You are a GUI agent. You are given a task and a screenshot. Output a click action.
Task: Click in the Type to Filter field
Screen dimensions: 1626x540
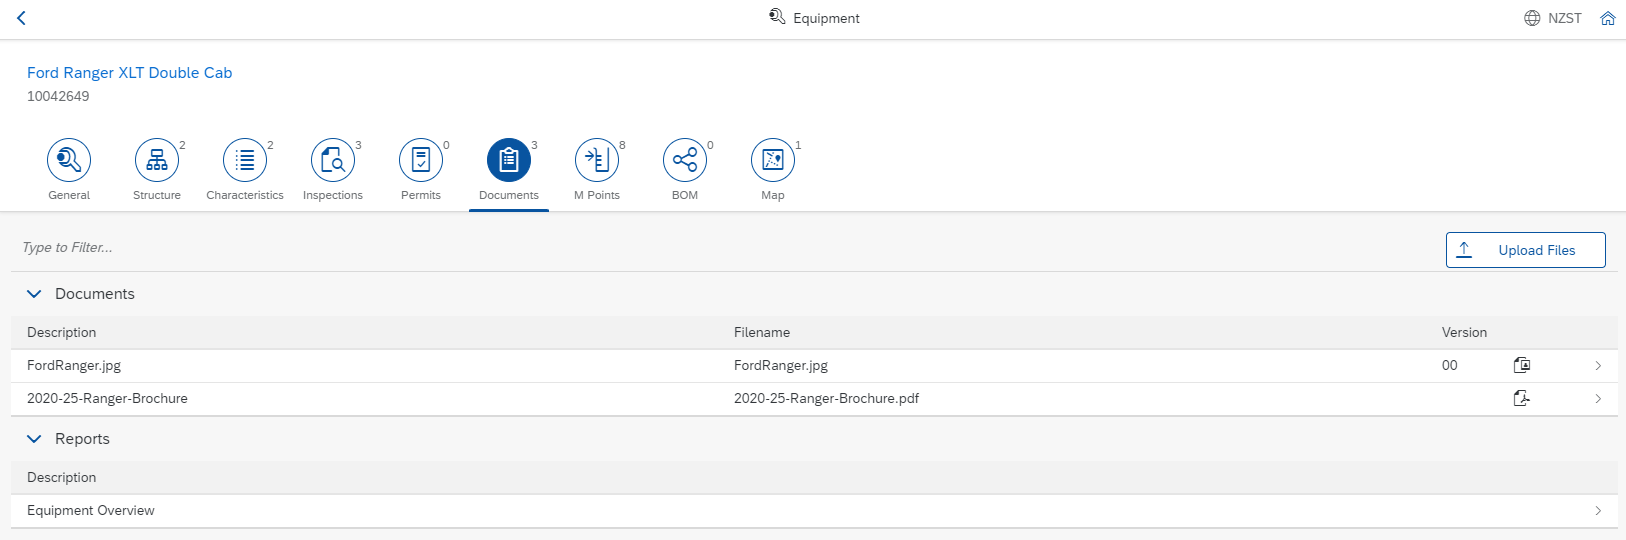tap(725, 248)
